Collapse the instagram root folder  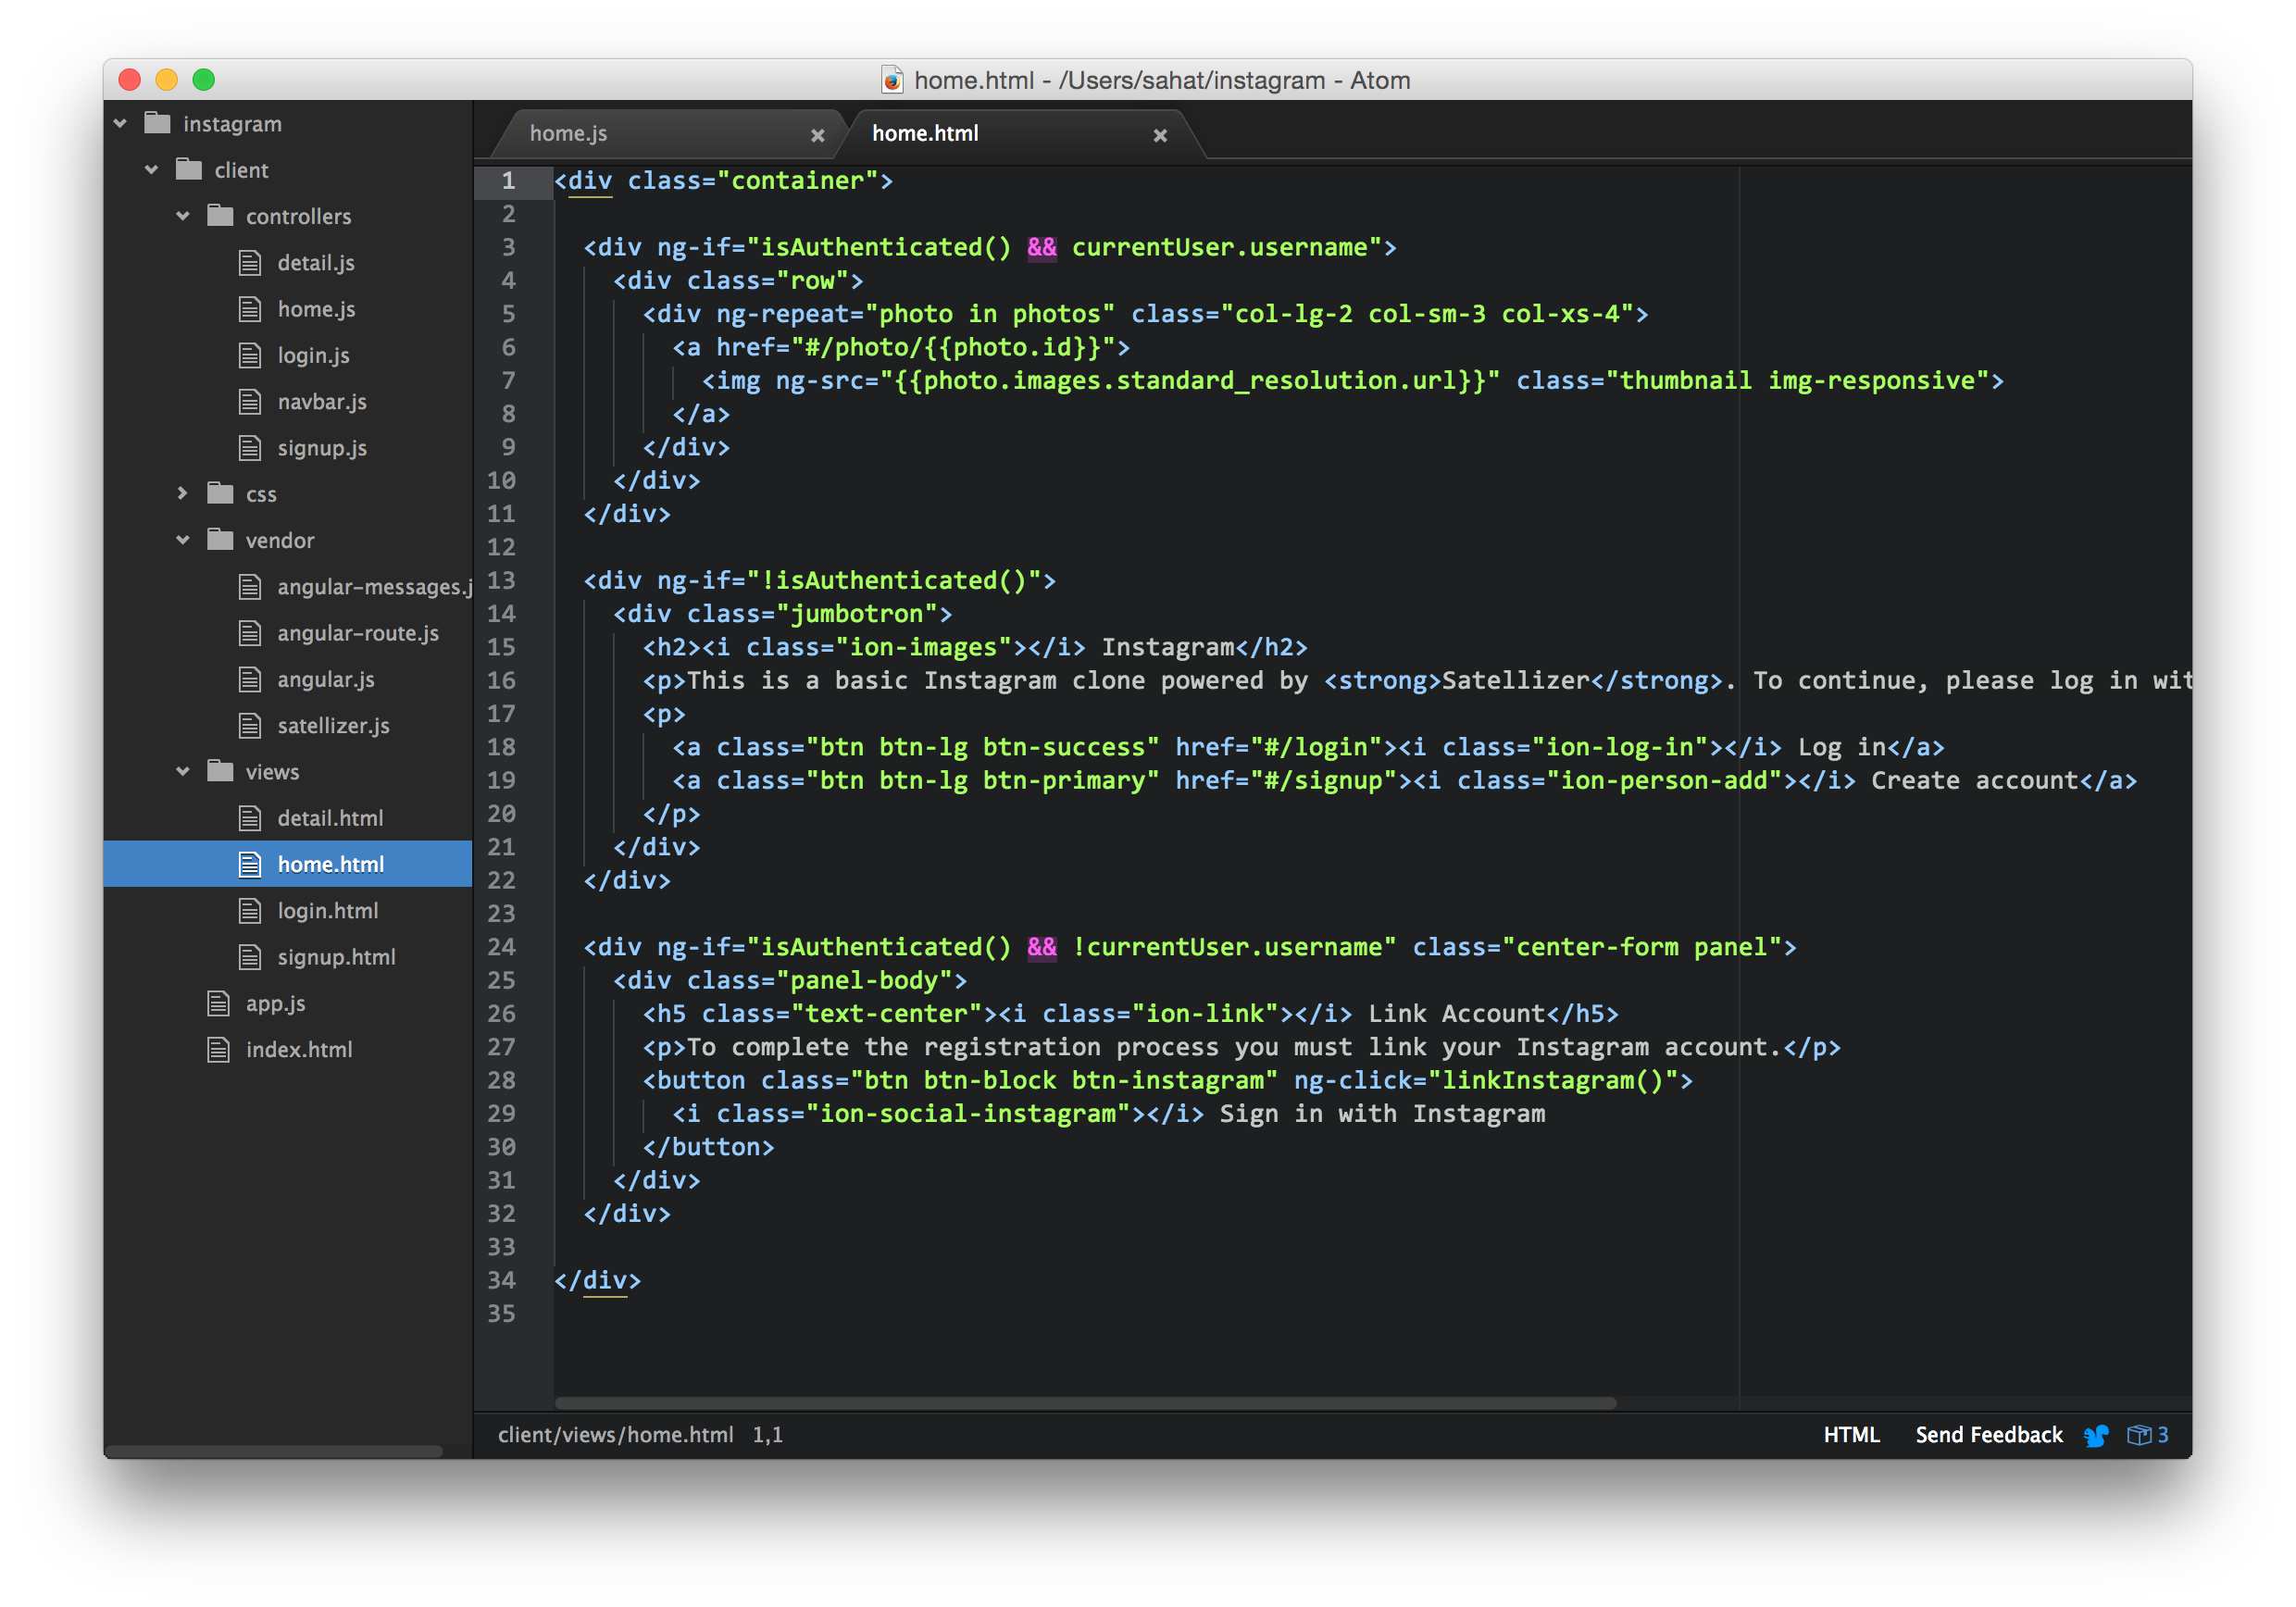[121, 123]
